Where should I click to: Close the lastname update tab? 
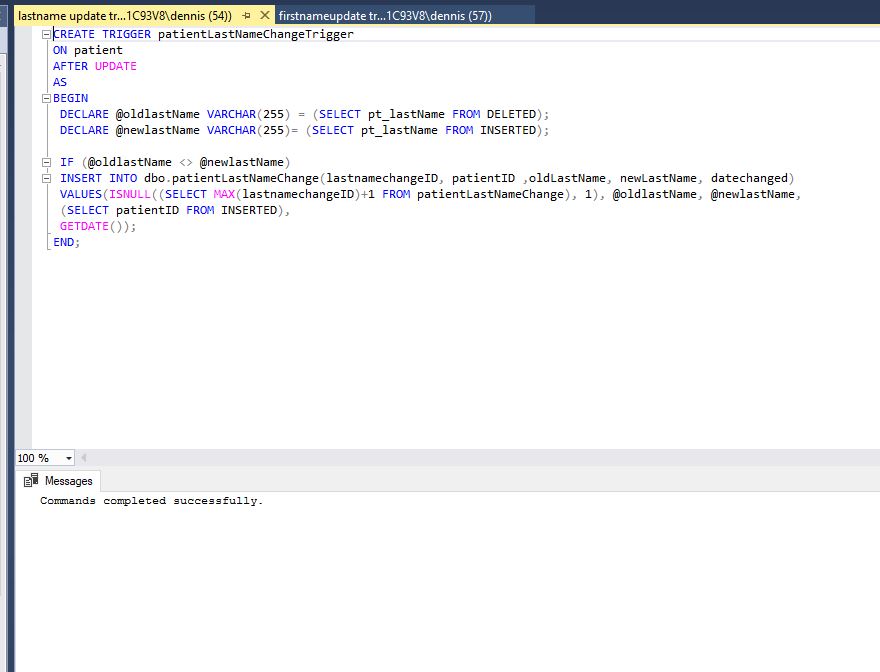click(265, 15)
